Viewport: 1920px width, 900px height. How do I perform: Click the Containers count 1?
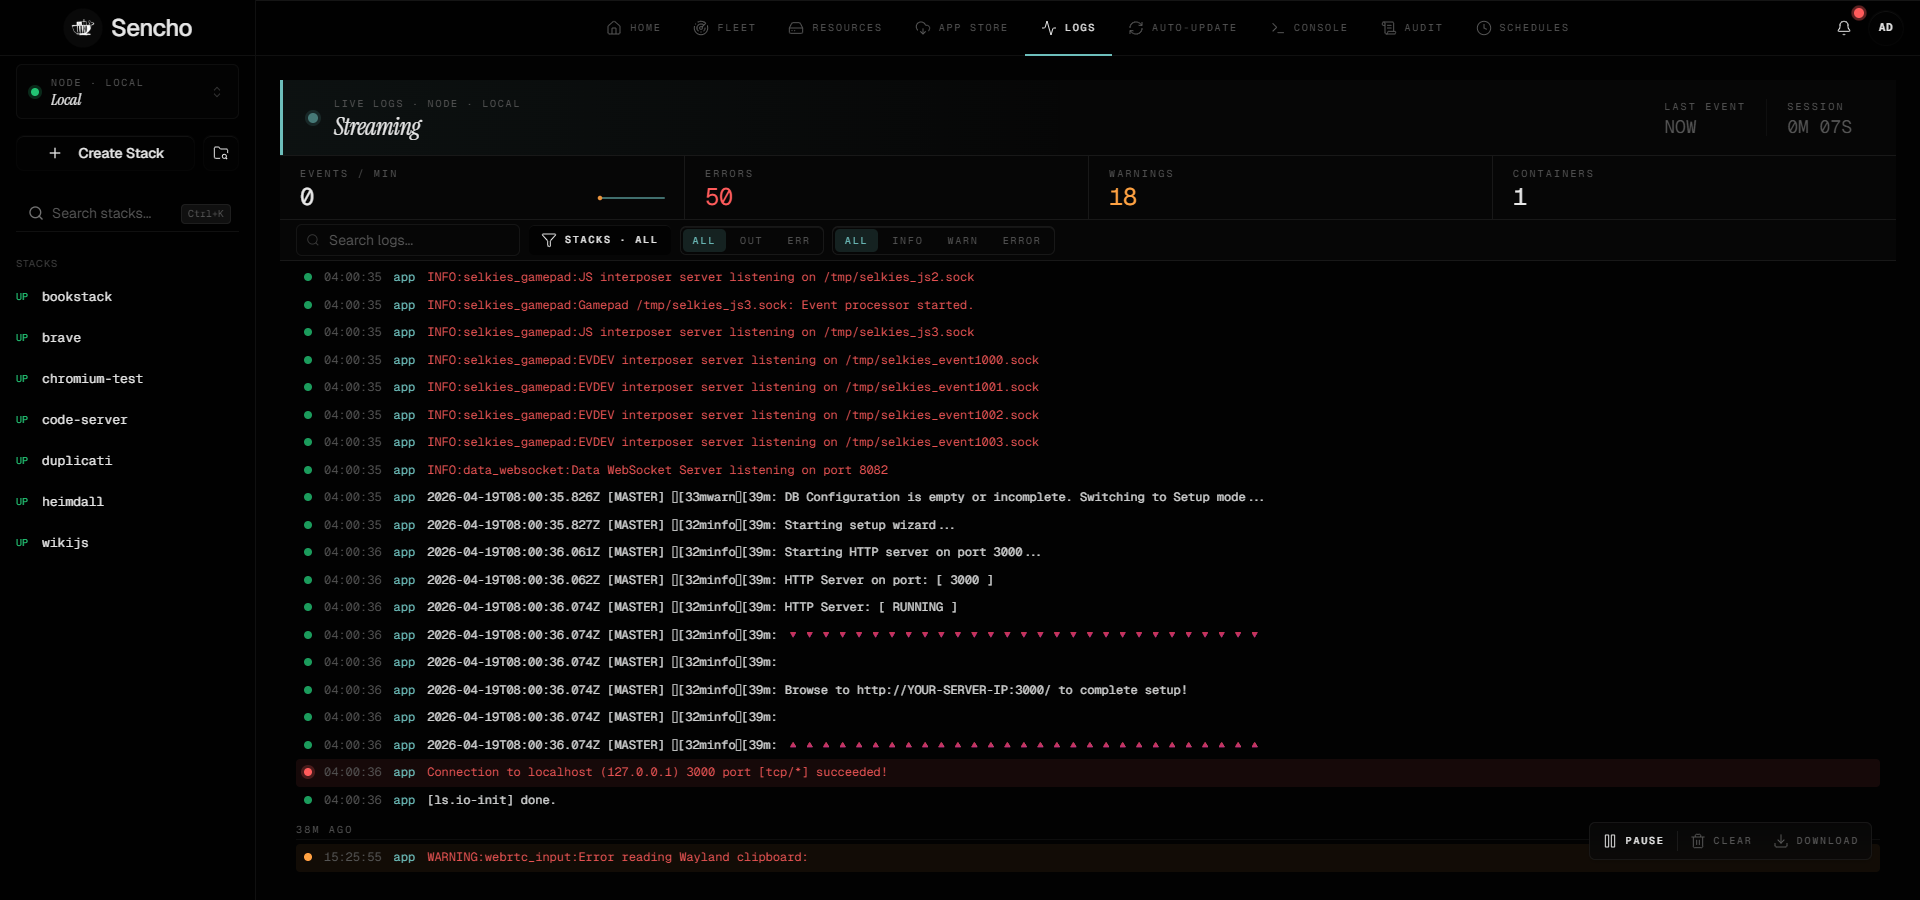coord(1520,197)
